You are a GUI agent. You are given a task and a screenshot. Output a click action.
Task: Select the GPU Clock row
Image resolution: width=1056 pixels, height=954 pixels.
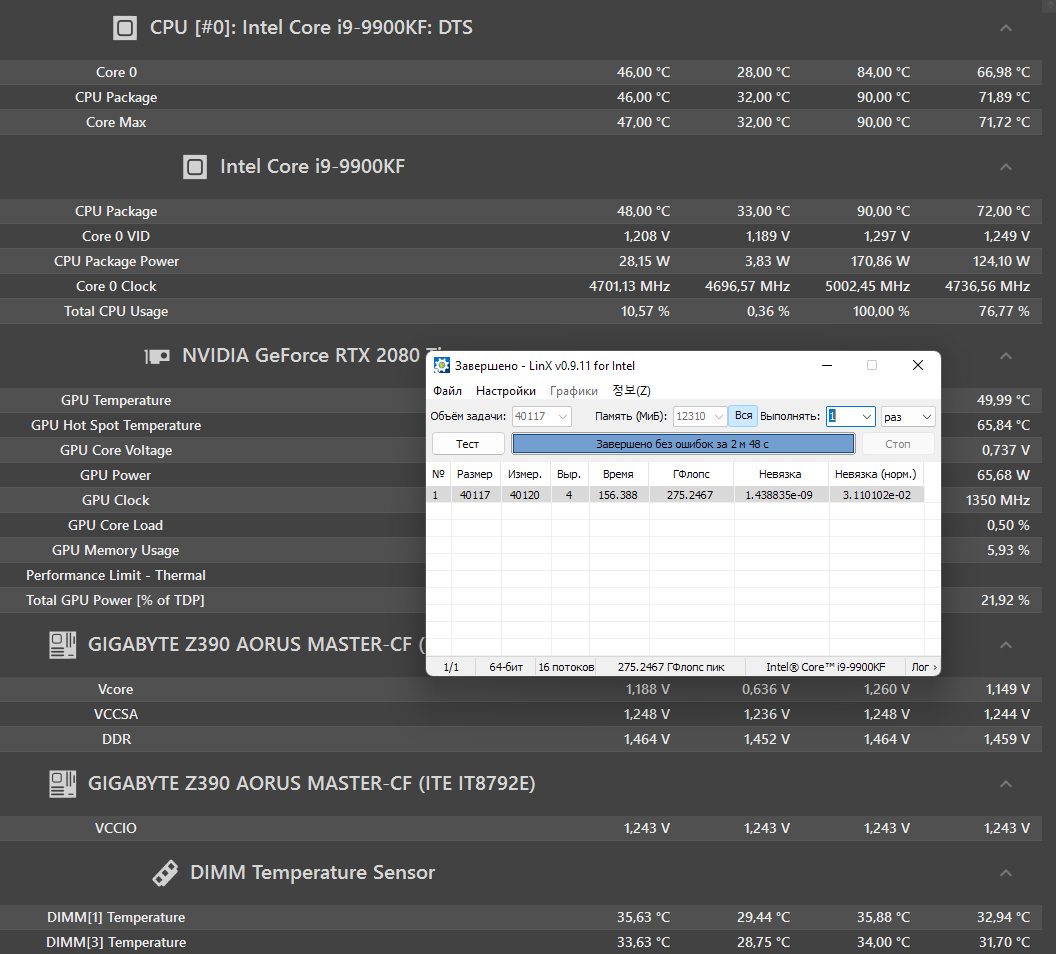point(213,501)
